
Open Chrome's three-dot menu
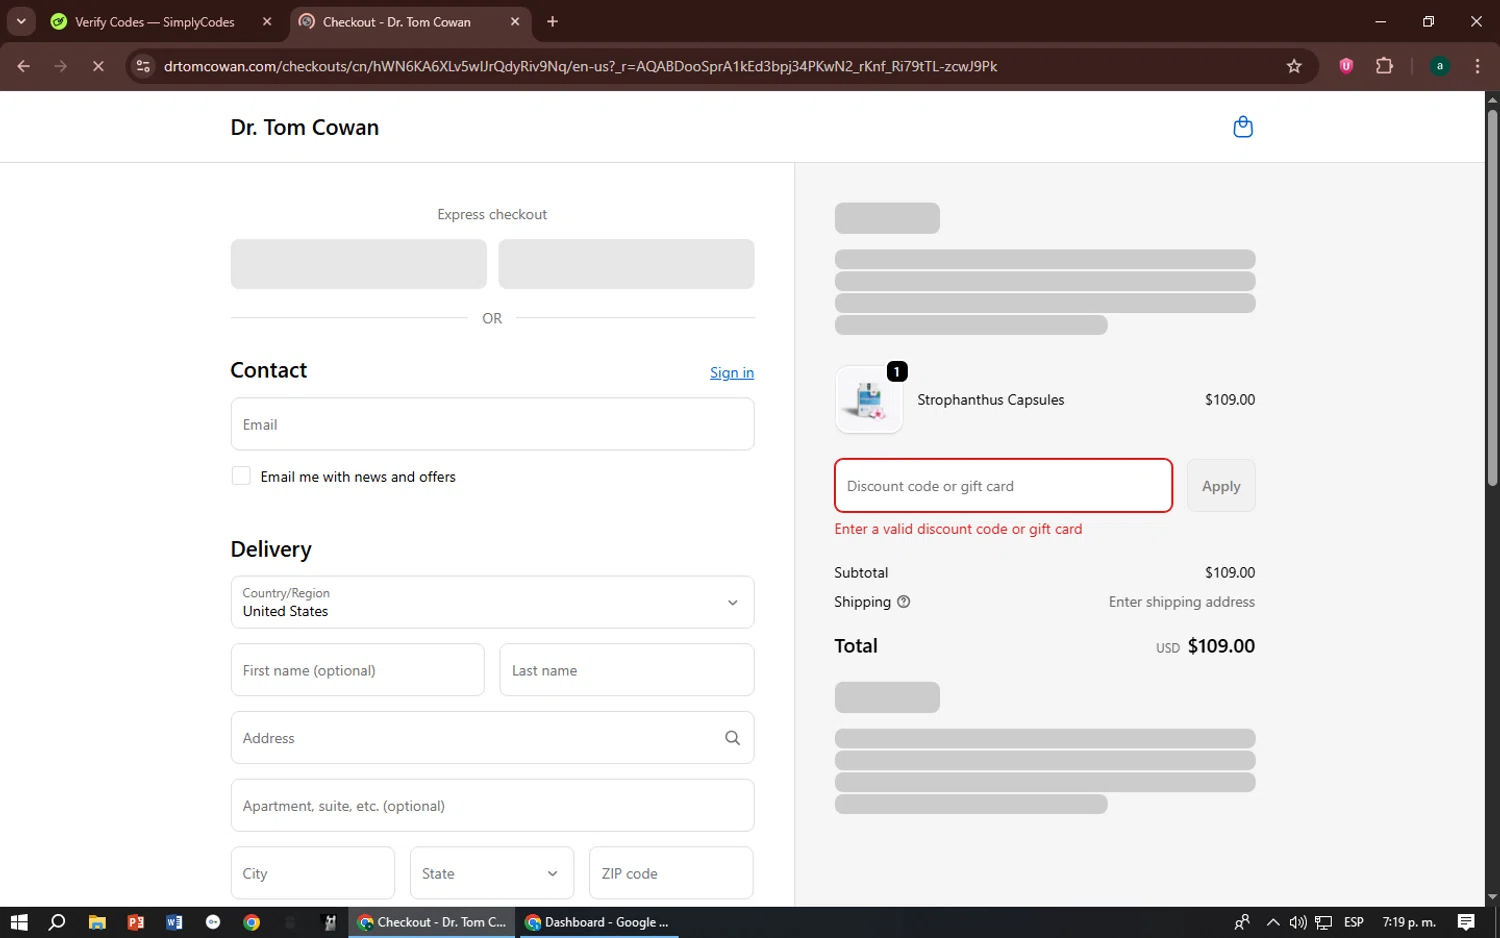[1477, 66]
